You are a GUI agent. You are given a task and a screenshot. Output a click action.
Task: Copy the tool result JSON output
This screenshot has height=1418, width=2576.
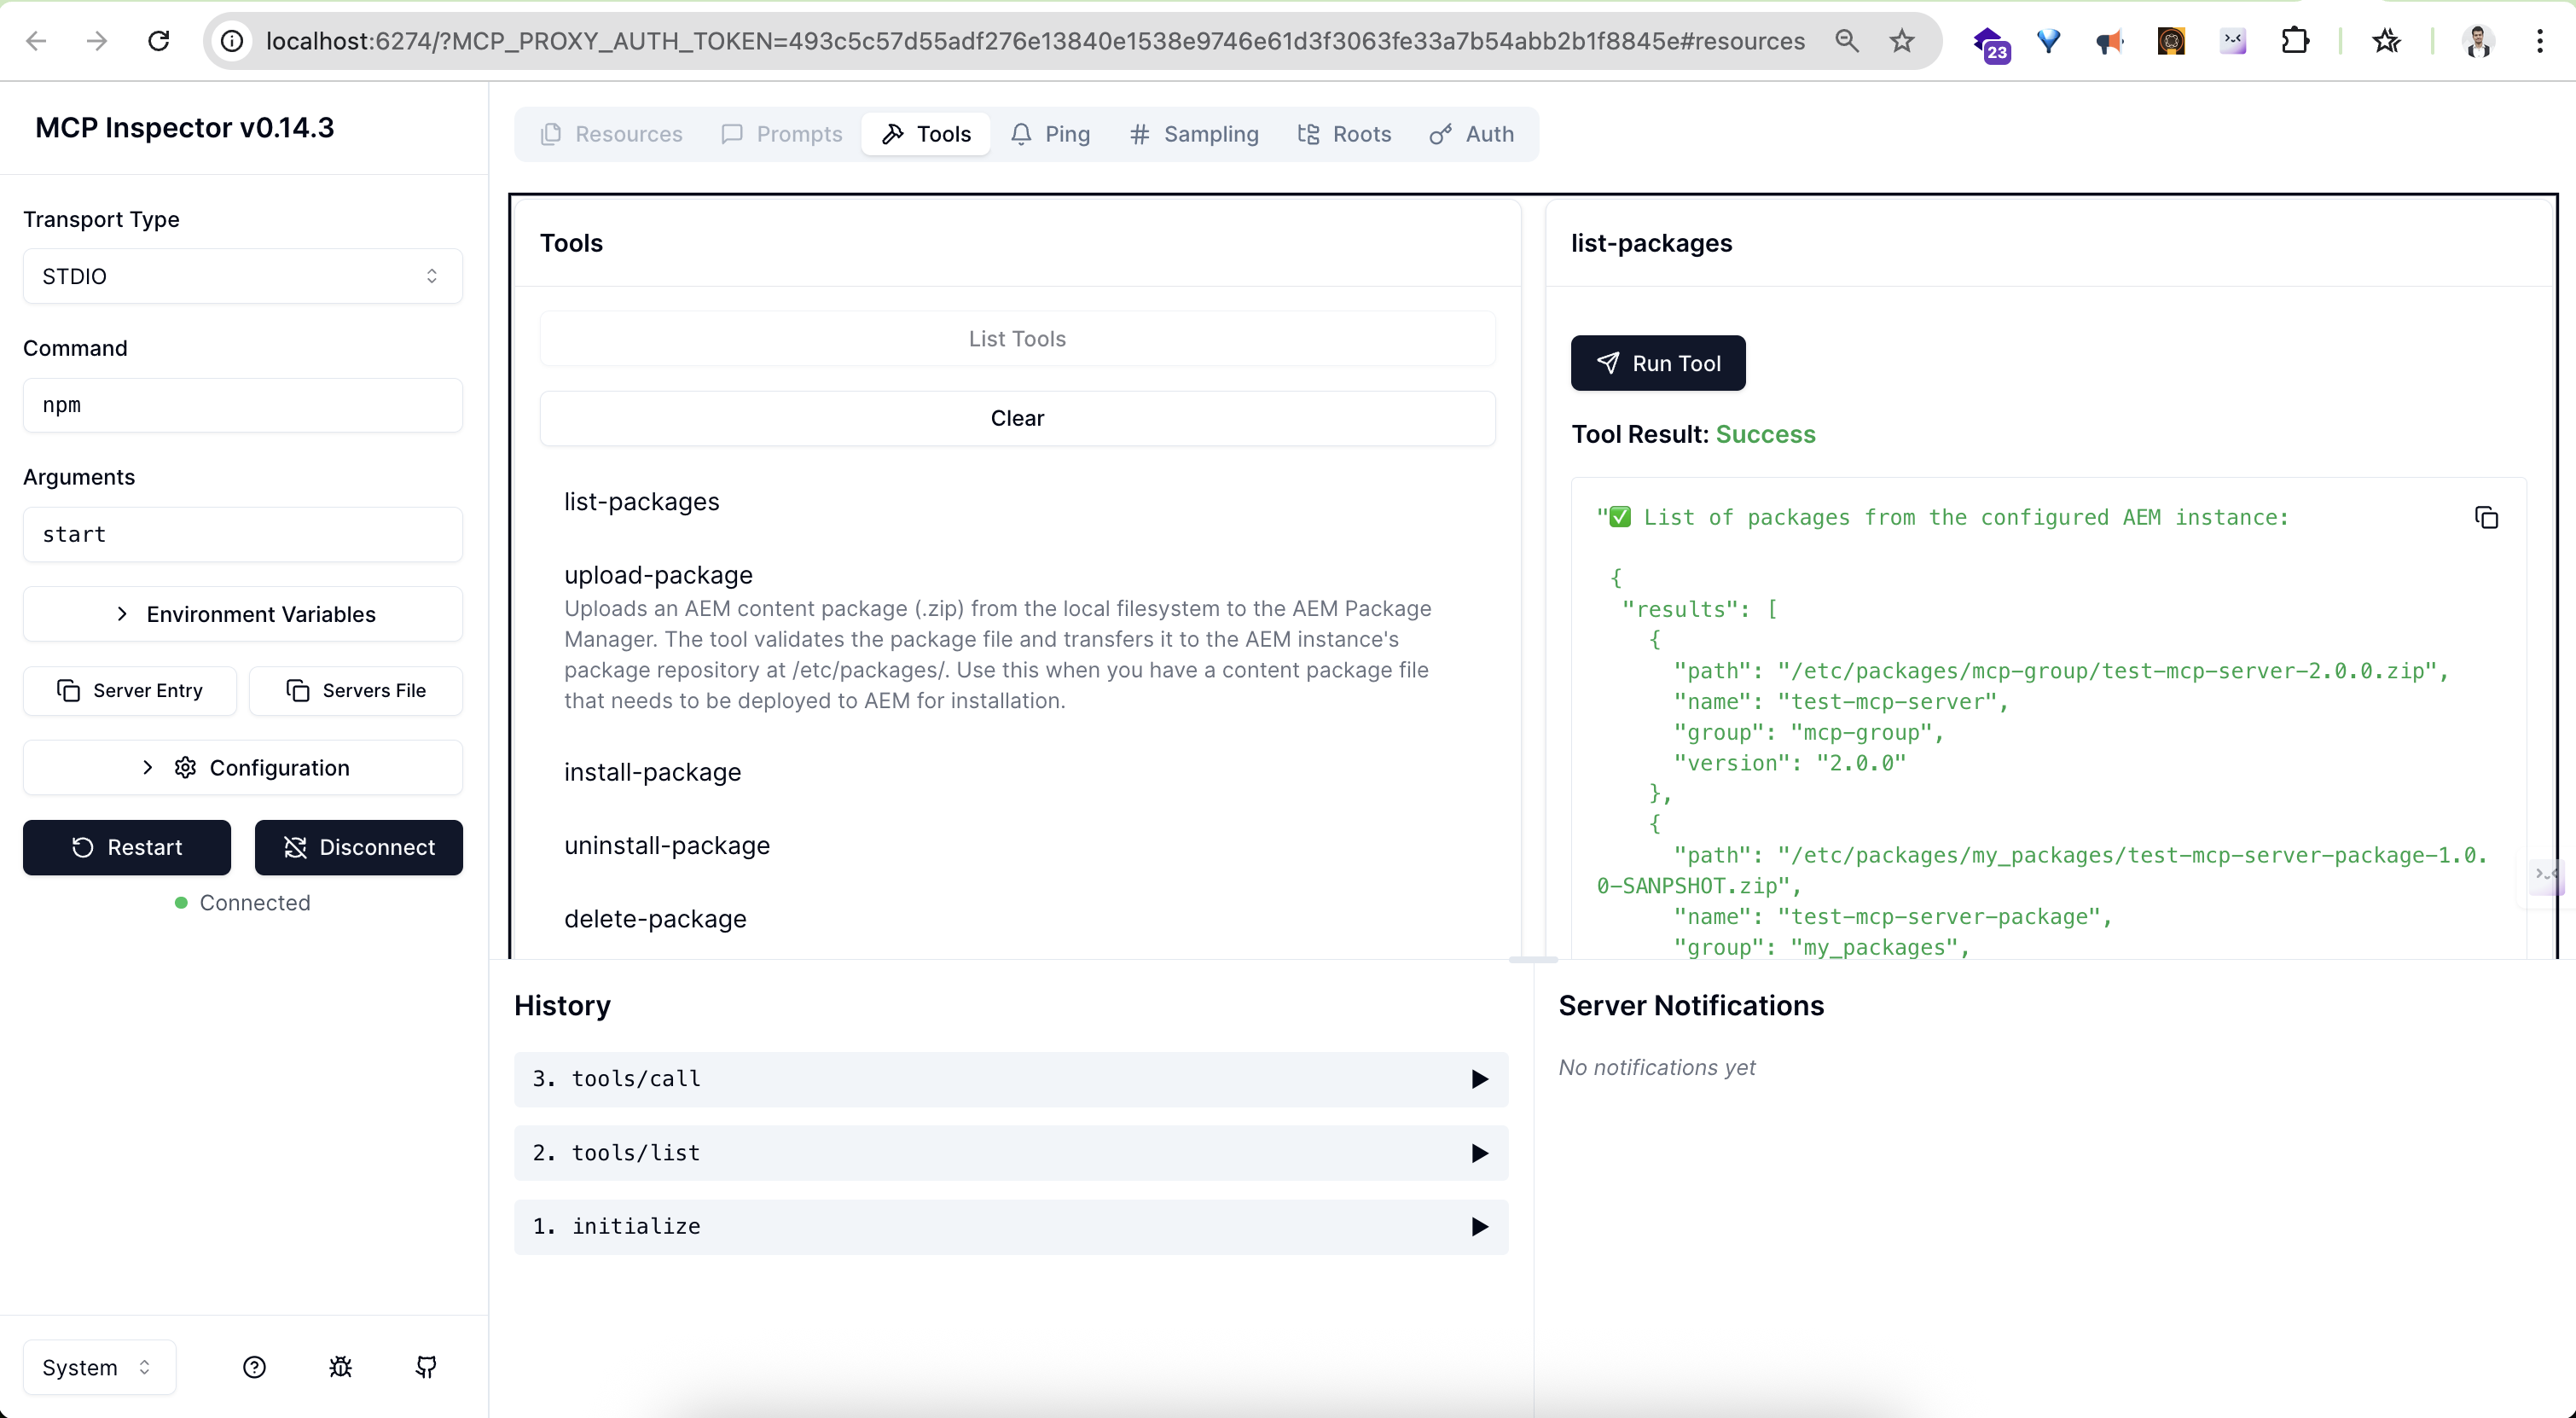coord(2487,517)
